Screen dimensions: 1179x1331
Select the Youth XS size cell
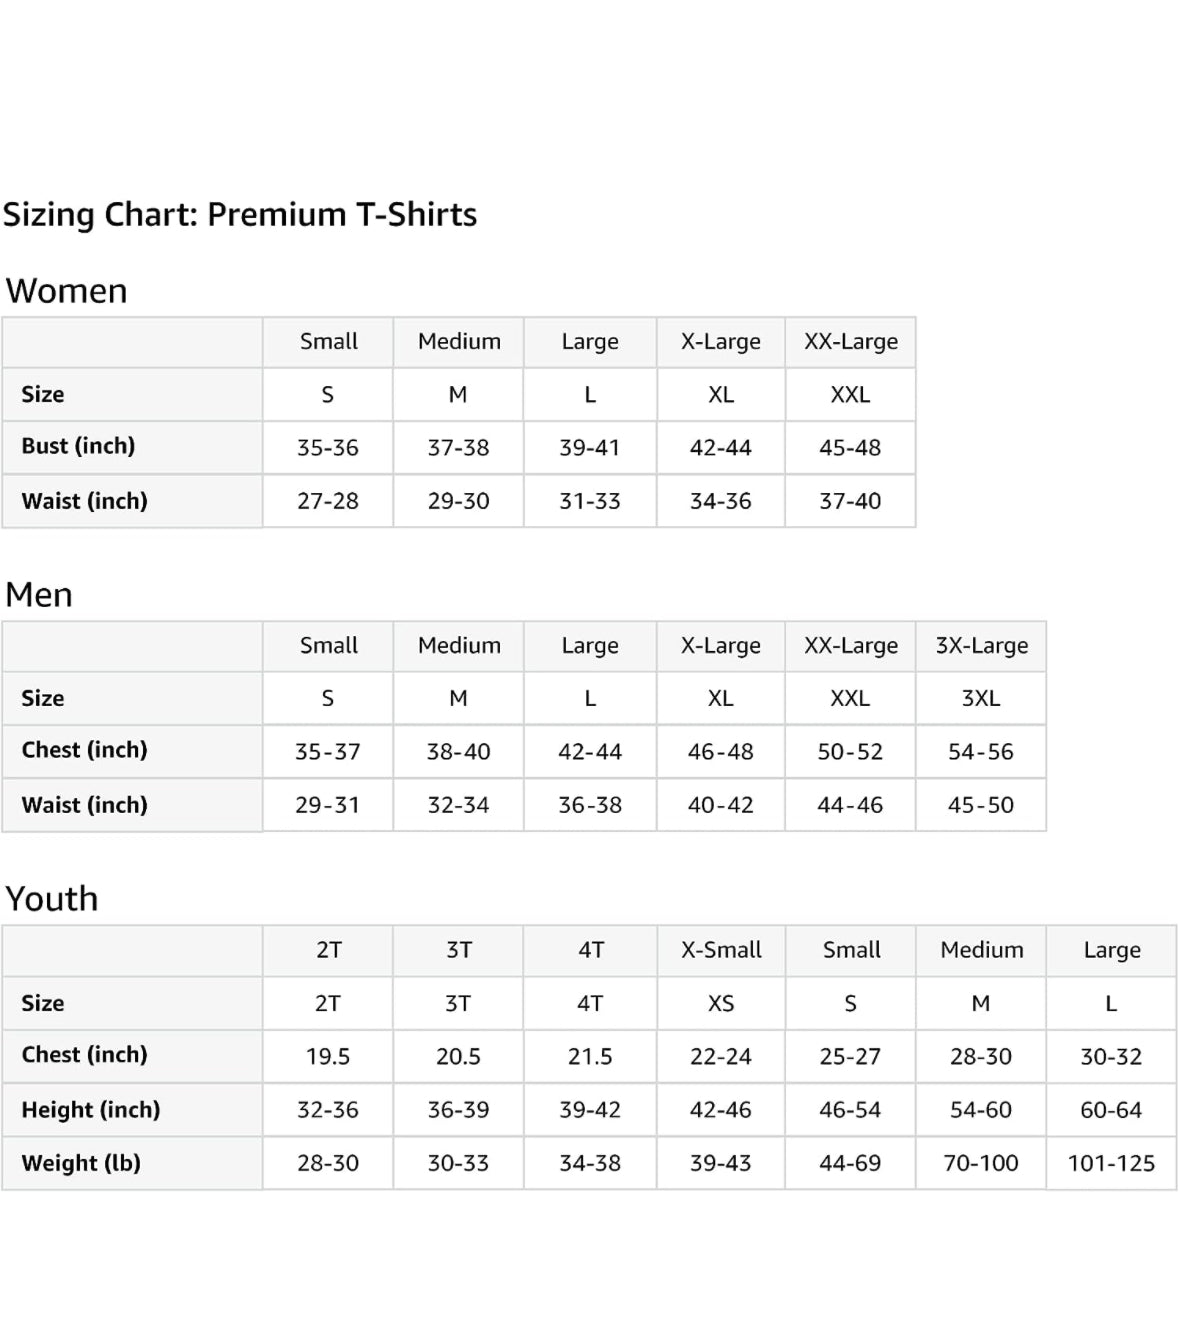pyautogui.click(x=721, y=1004)
